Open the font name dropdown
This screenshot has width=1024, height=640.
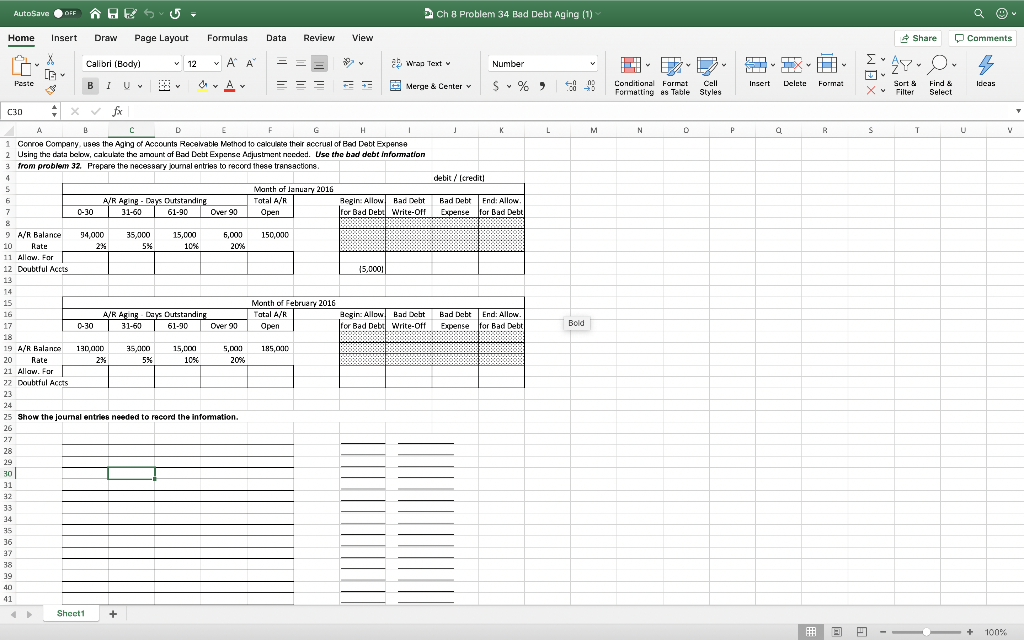point(176,63)
